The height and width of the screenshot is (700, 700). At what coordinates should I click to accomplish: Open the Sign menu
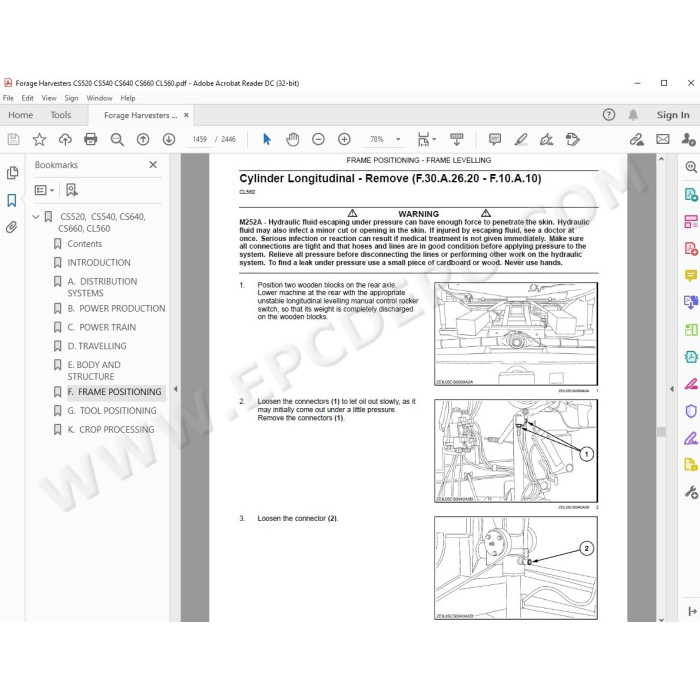click(71, 98)
